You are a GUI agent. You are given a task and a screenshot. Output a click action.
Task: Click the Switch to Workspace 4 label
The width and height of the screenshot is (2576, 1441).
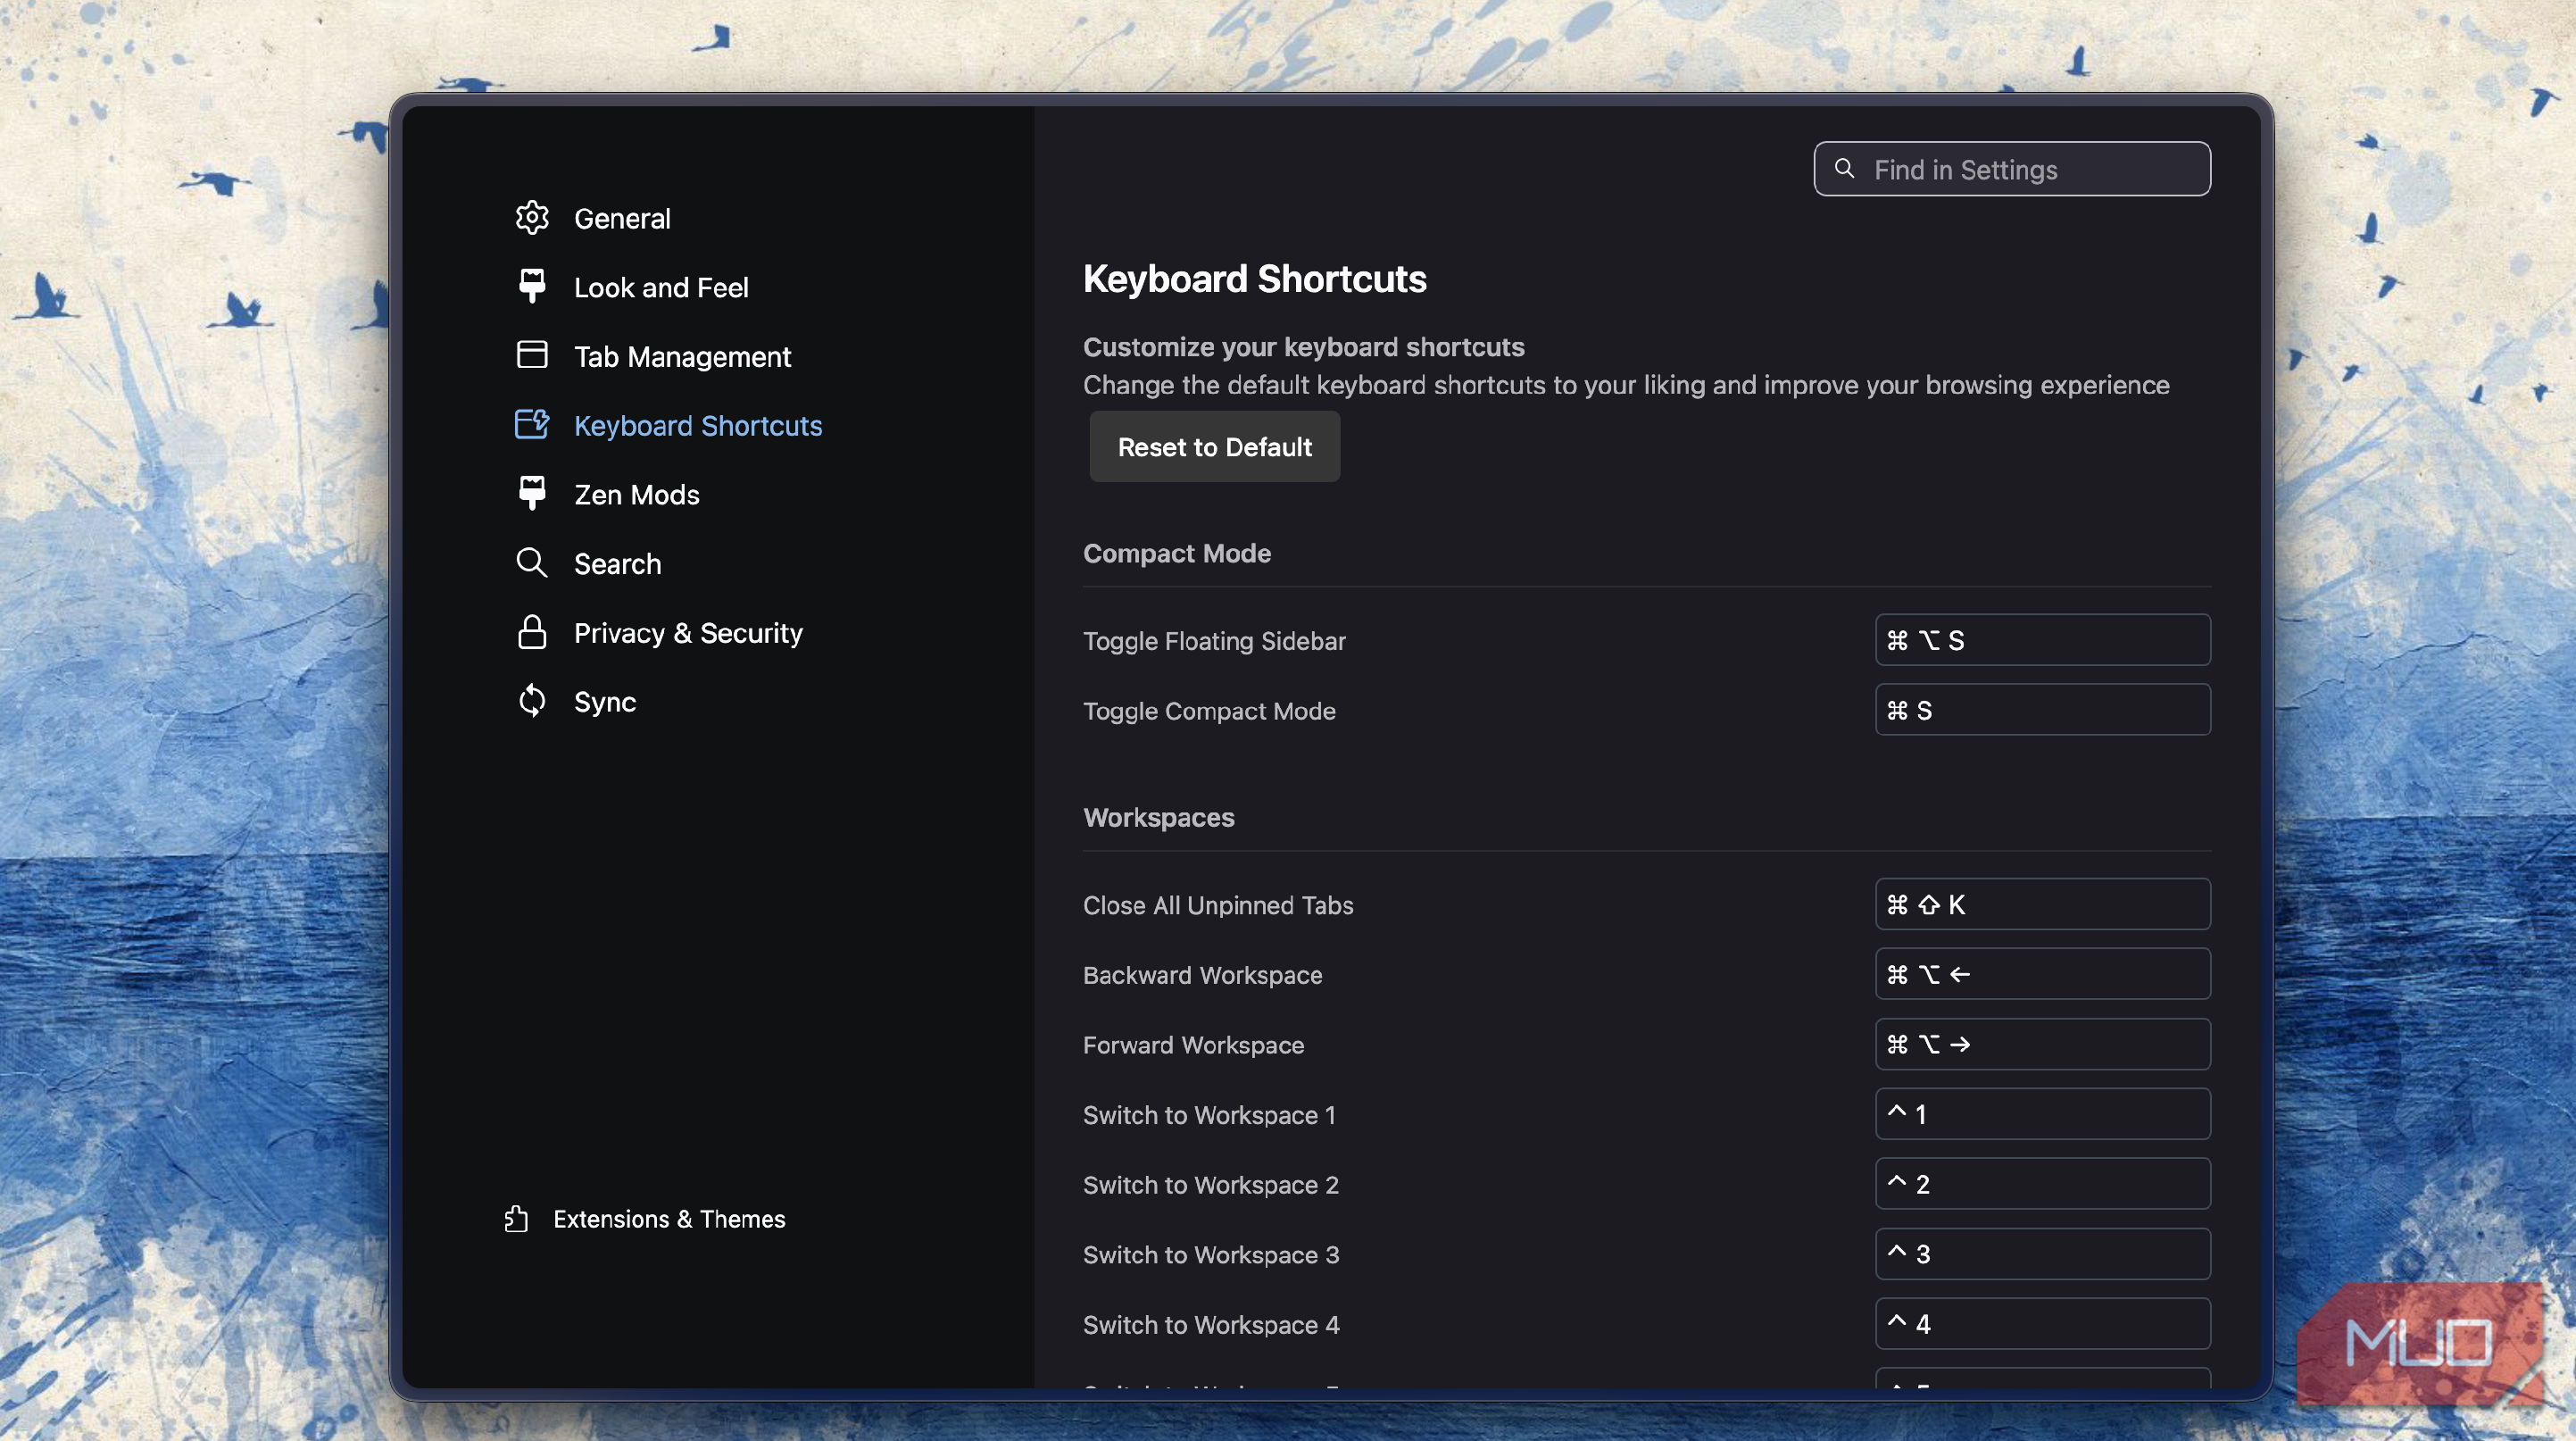coord(1211,1325)
